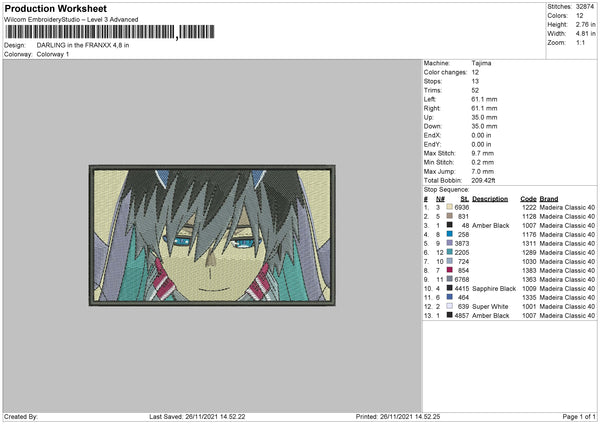Click the St. column header

tap(465, 199)
